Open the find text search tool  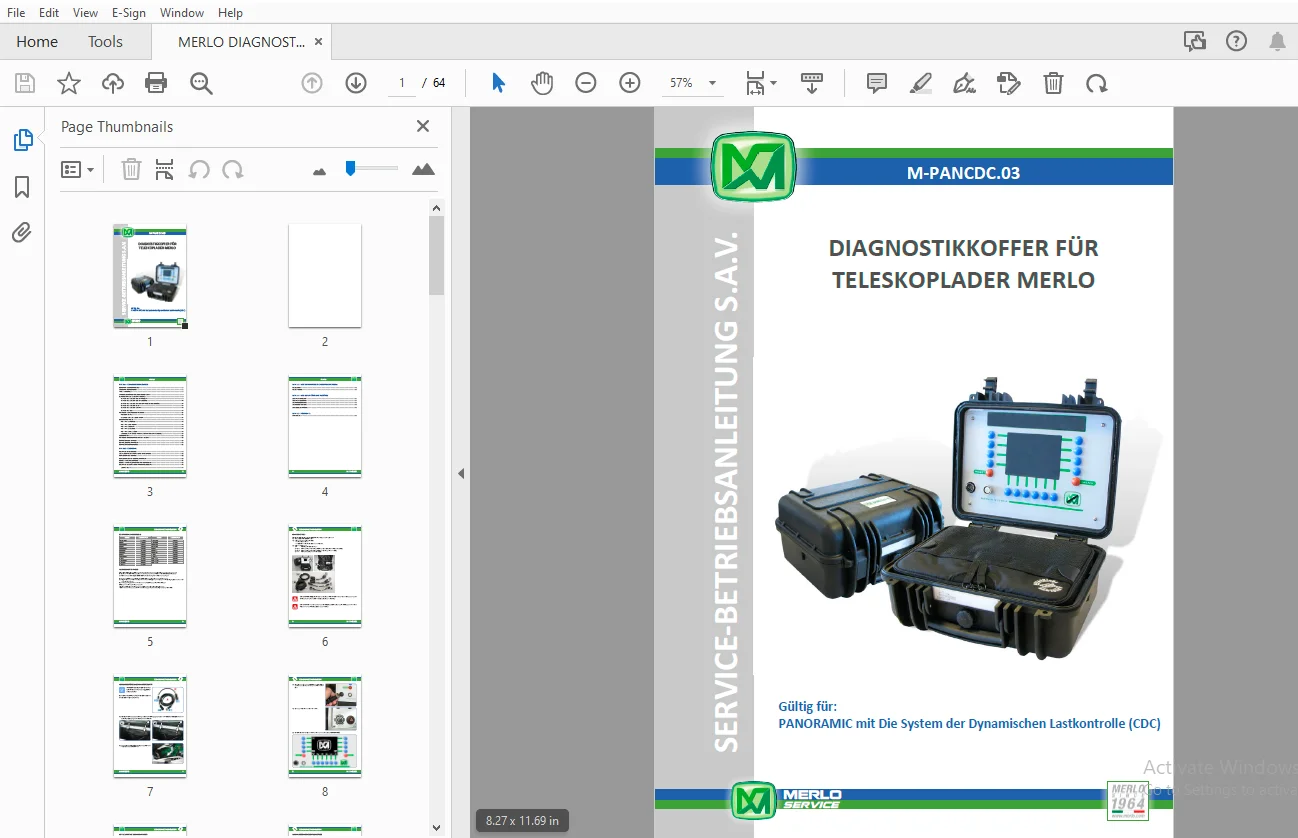tap(202, 83)
